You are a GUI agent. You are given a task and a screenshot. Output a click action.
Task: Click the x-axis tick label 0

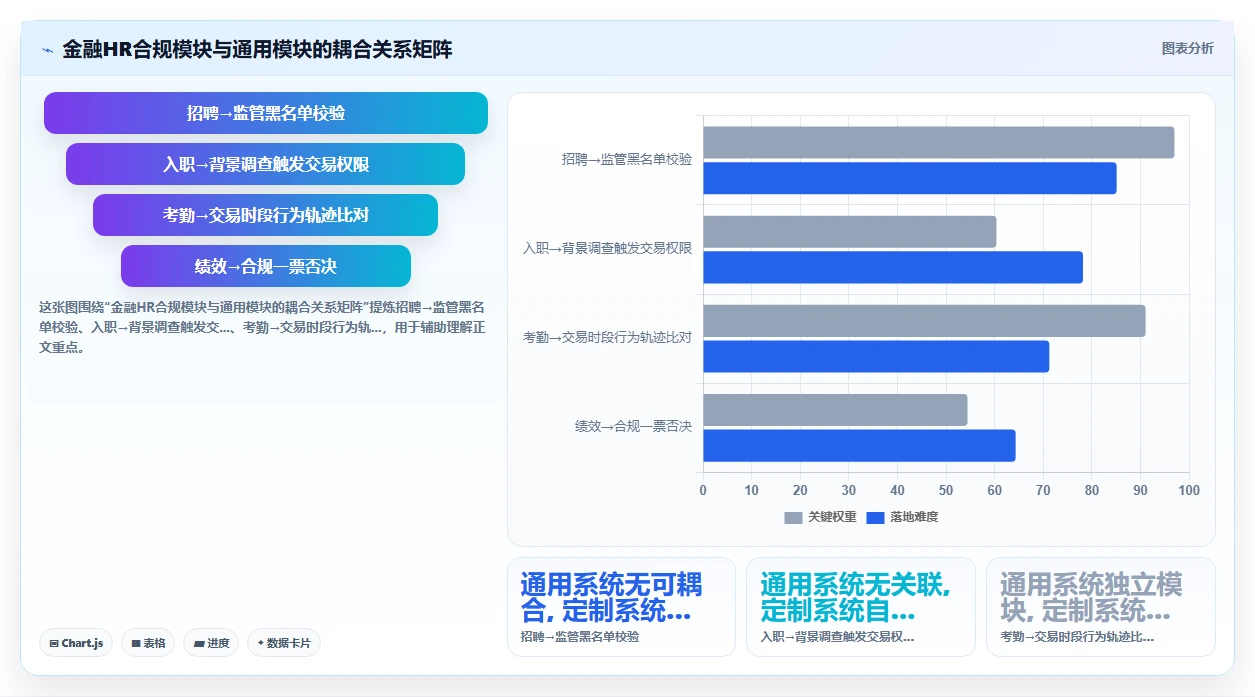point(703,490)
